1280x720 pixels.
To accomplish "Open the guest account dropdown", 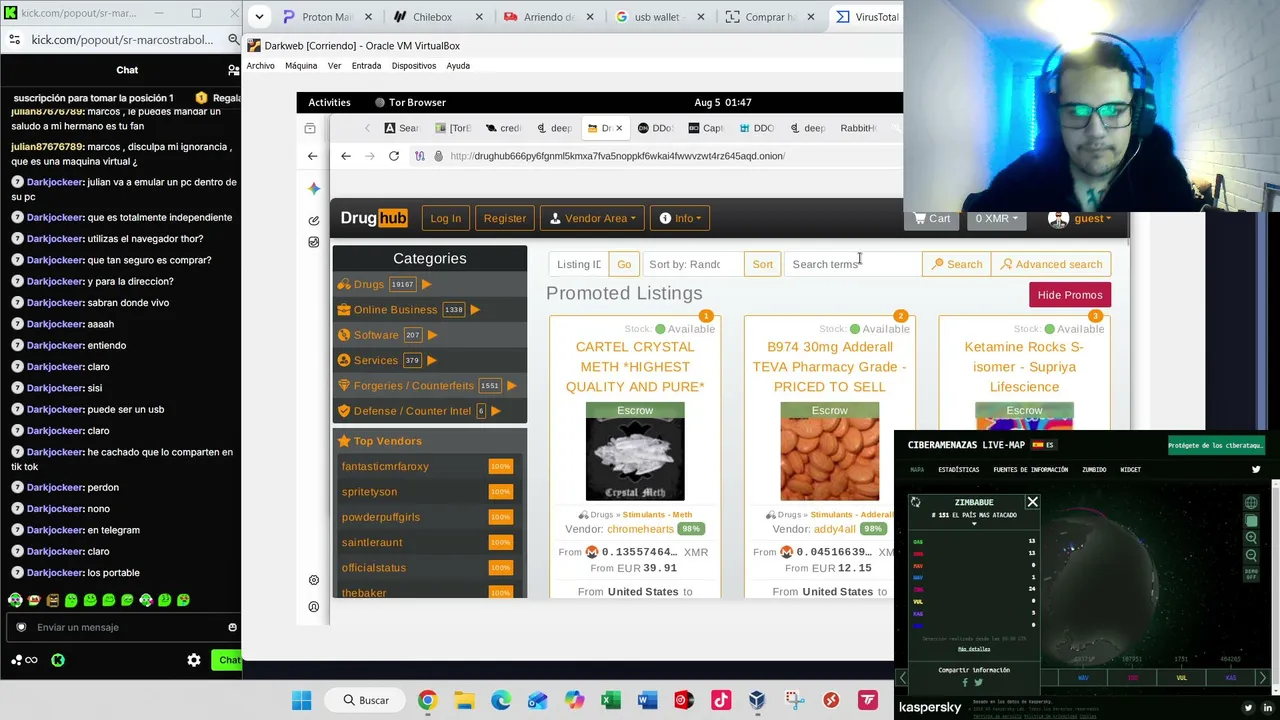I will click(1080, 218).
